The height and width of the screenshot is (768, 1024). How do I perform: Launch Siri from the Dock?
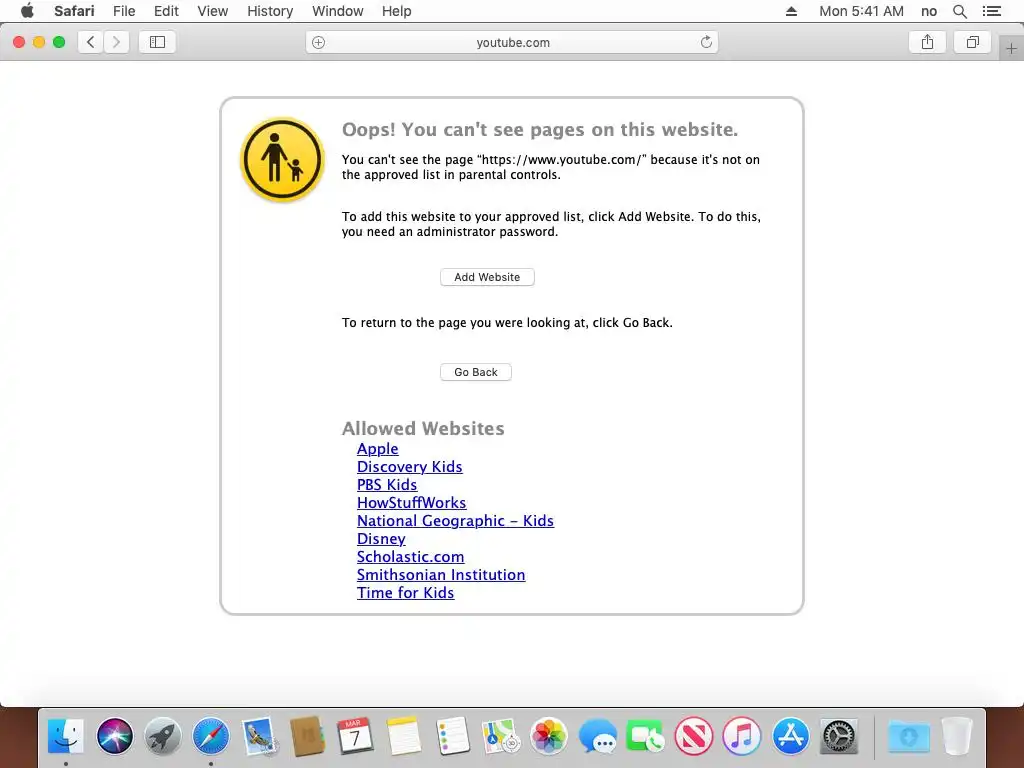tap(114, 736)
